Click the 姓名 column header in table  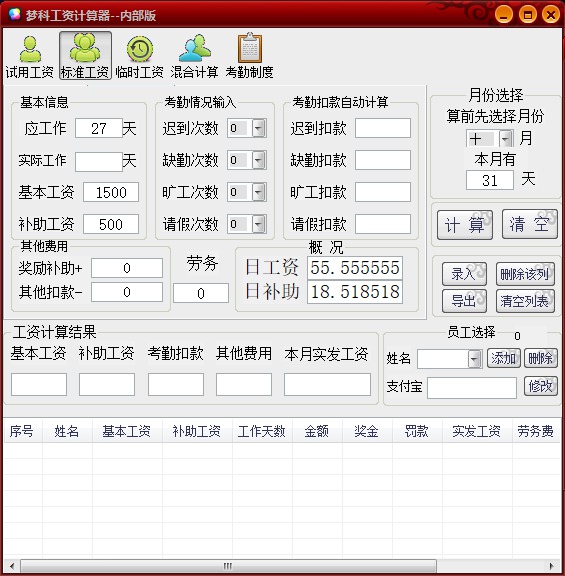click(x=67, y=431)
